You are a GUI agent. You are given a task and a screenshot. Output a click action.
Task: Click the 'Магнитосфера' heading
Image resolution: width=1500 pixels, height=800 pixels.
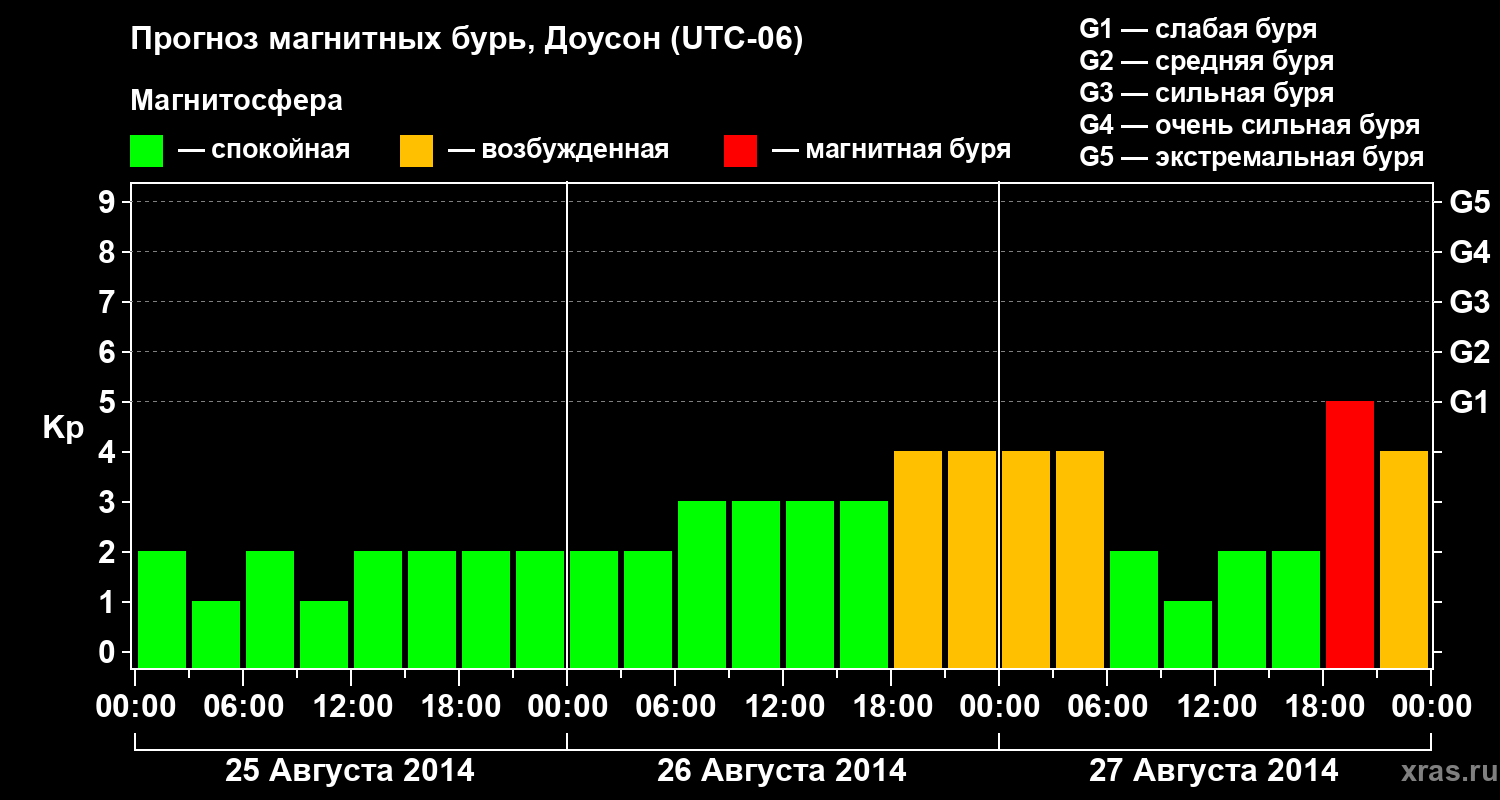click(x=237, y=101)
